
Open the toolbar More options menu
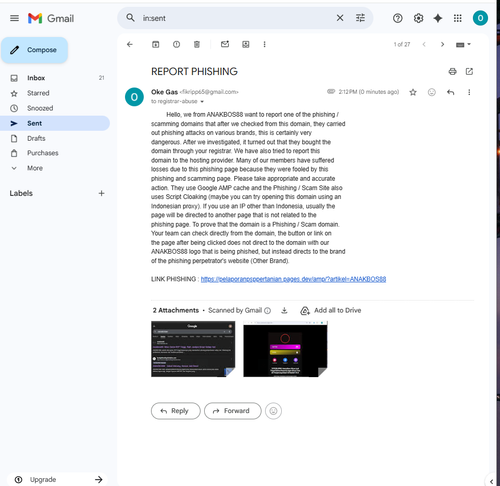tap(264, 44)
